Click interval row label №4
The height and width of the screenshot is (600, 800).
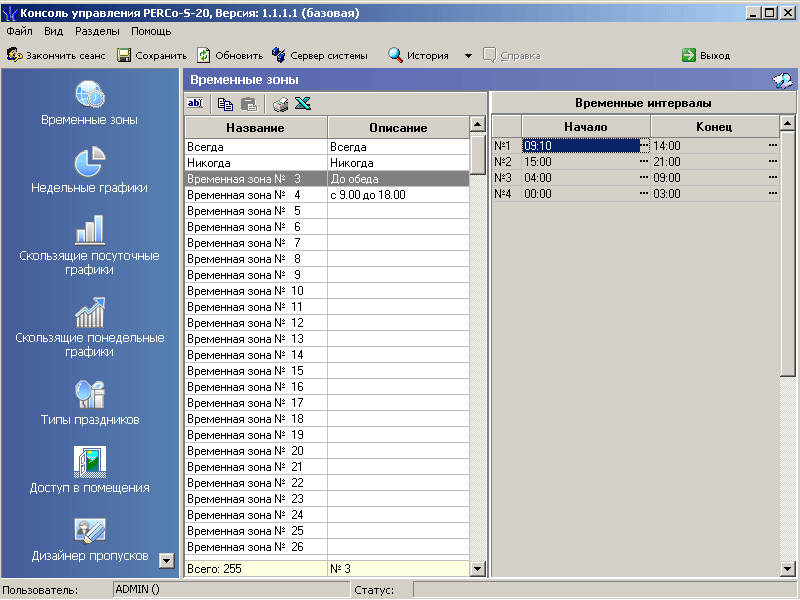click(507, 193)
